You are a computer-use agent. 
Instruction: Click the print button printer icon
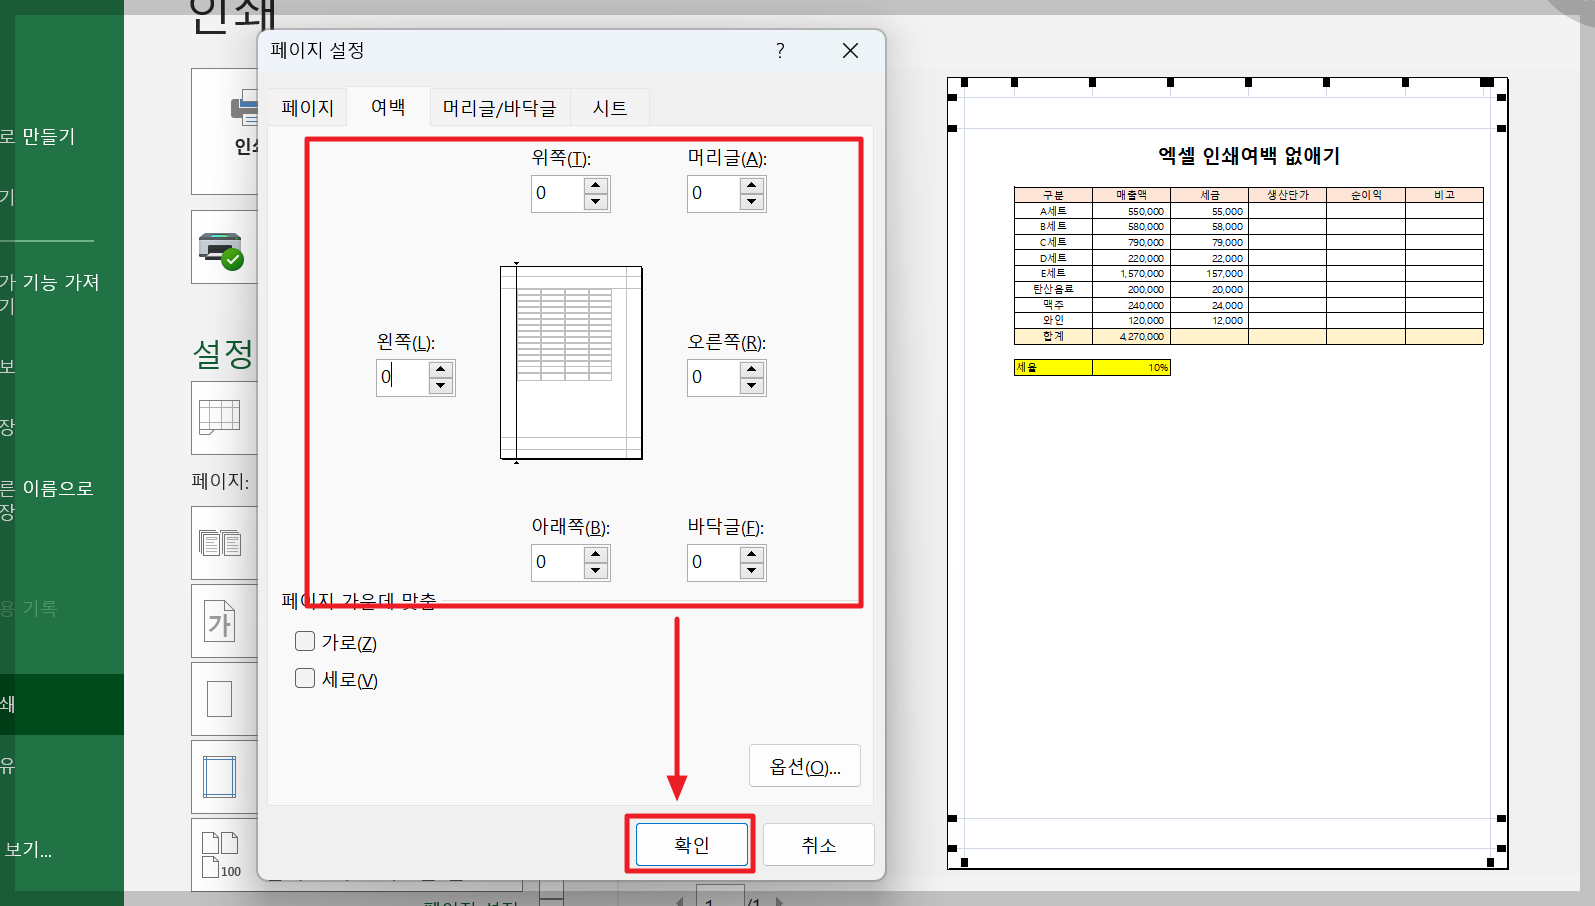(244, 108)
